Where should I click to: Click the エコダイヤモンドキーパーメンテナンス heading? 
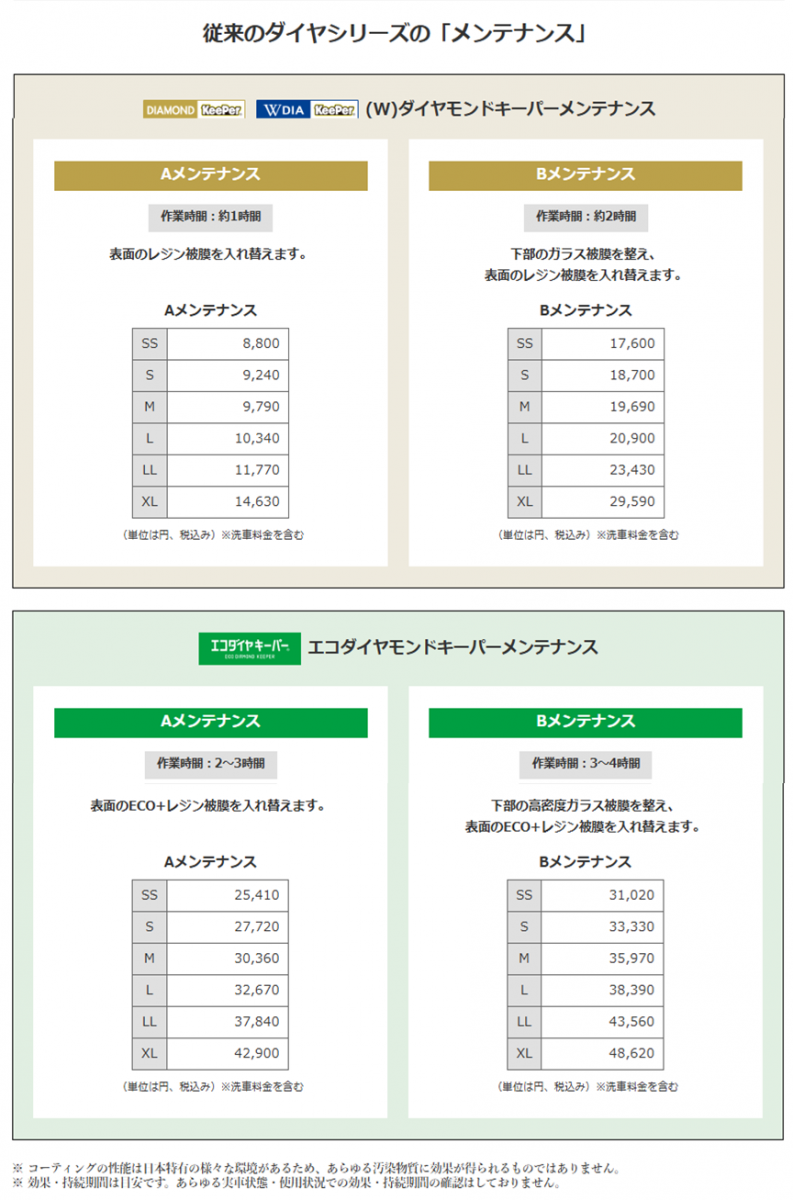pyautogui.click(x=454, y=648)
